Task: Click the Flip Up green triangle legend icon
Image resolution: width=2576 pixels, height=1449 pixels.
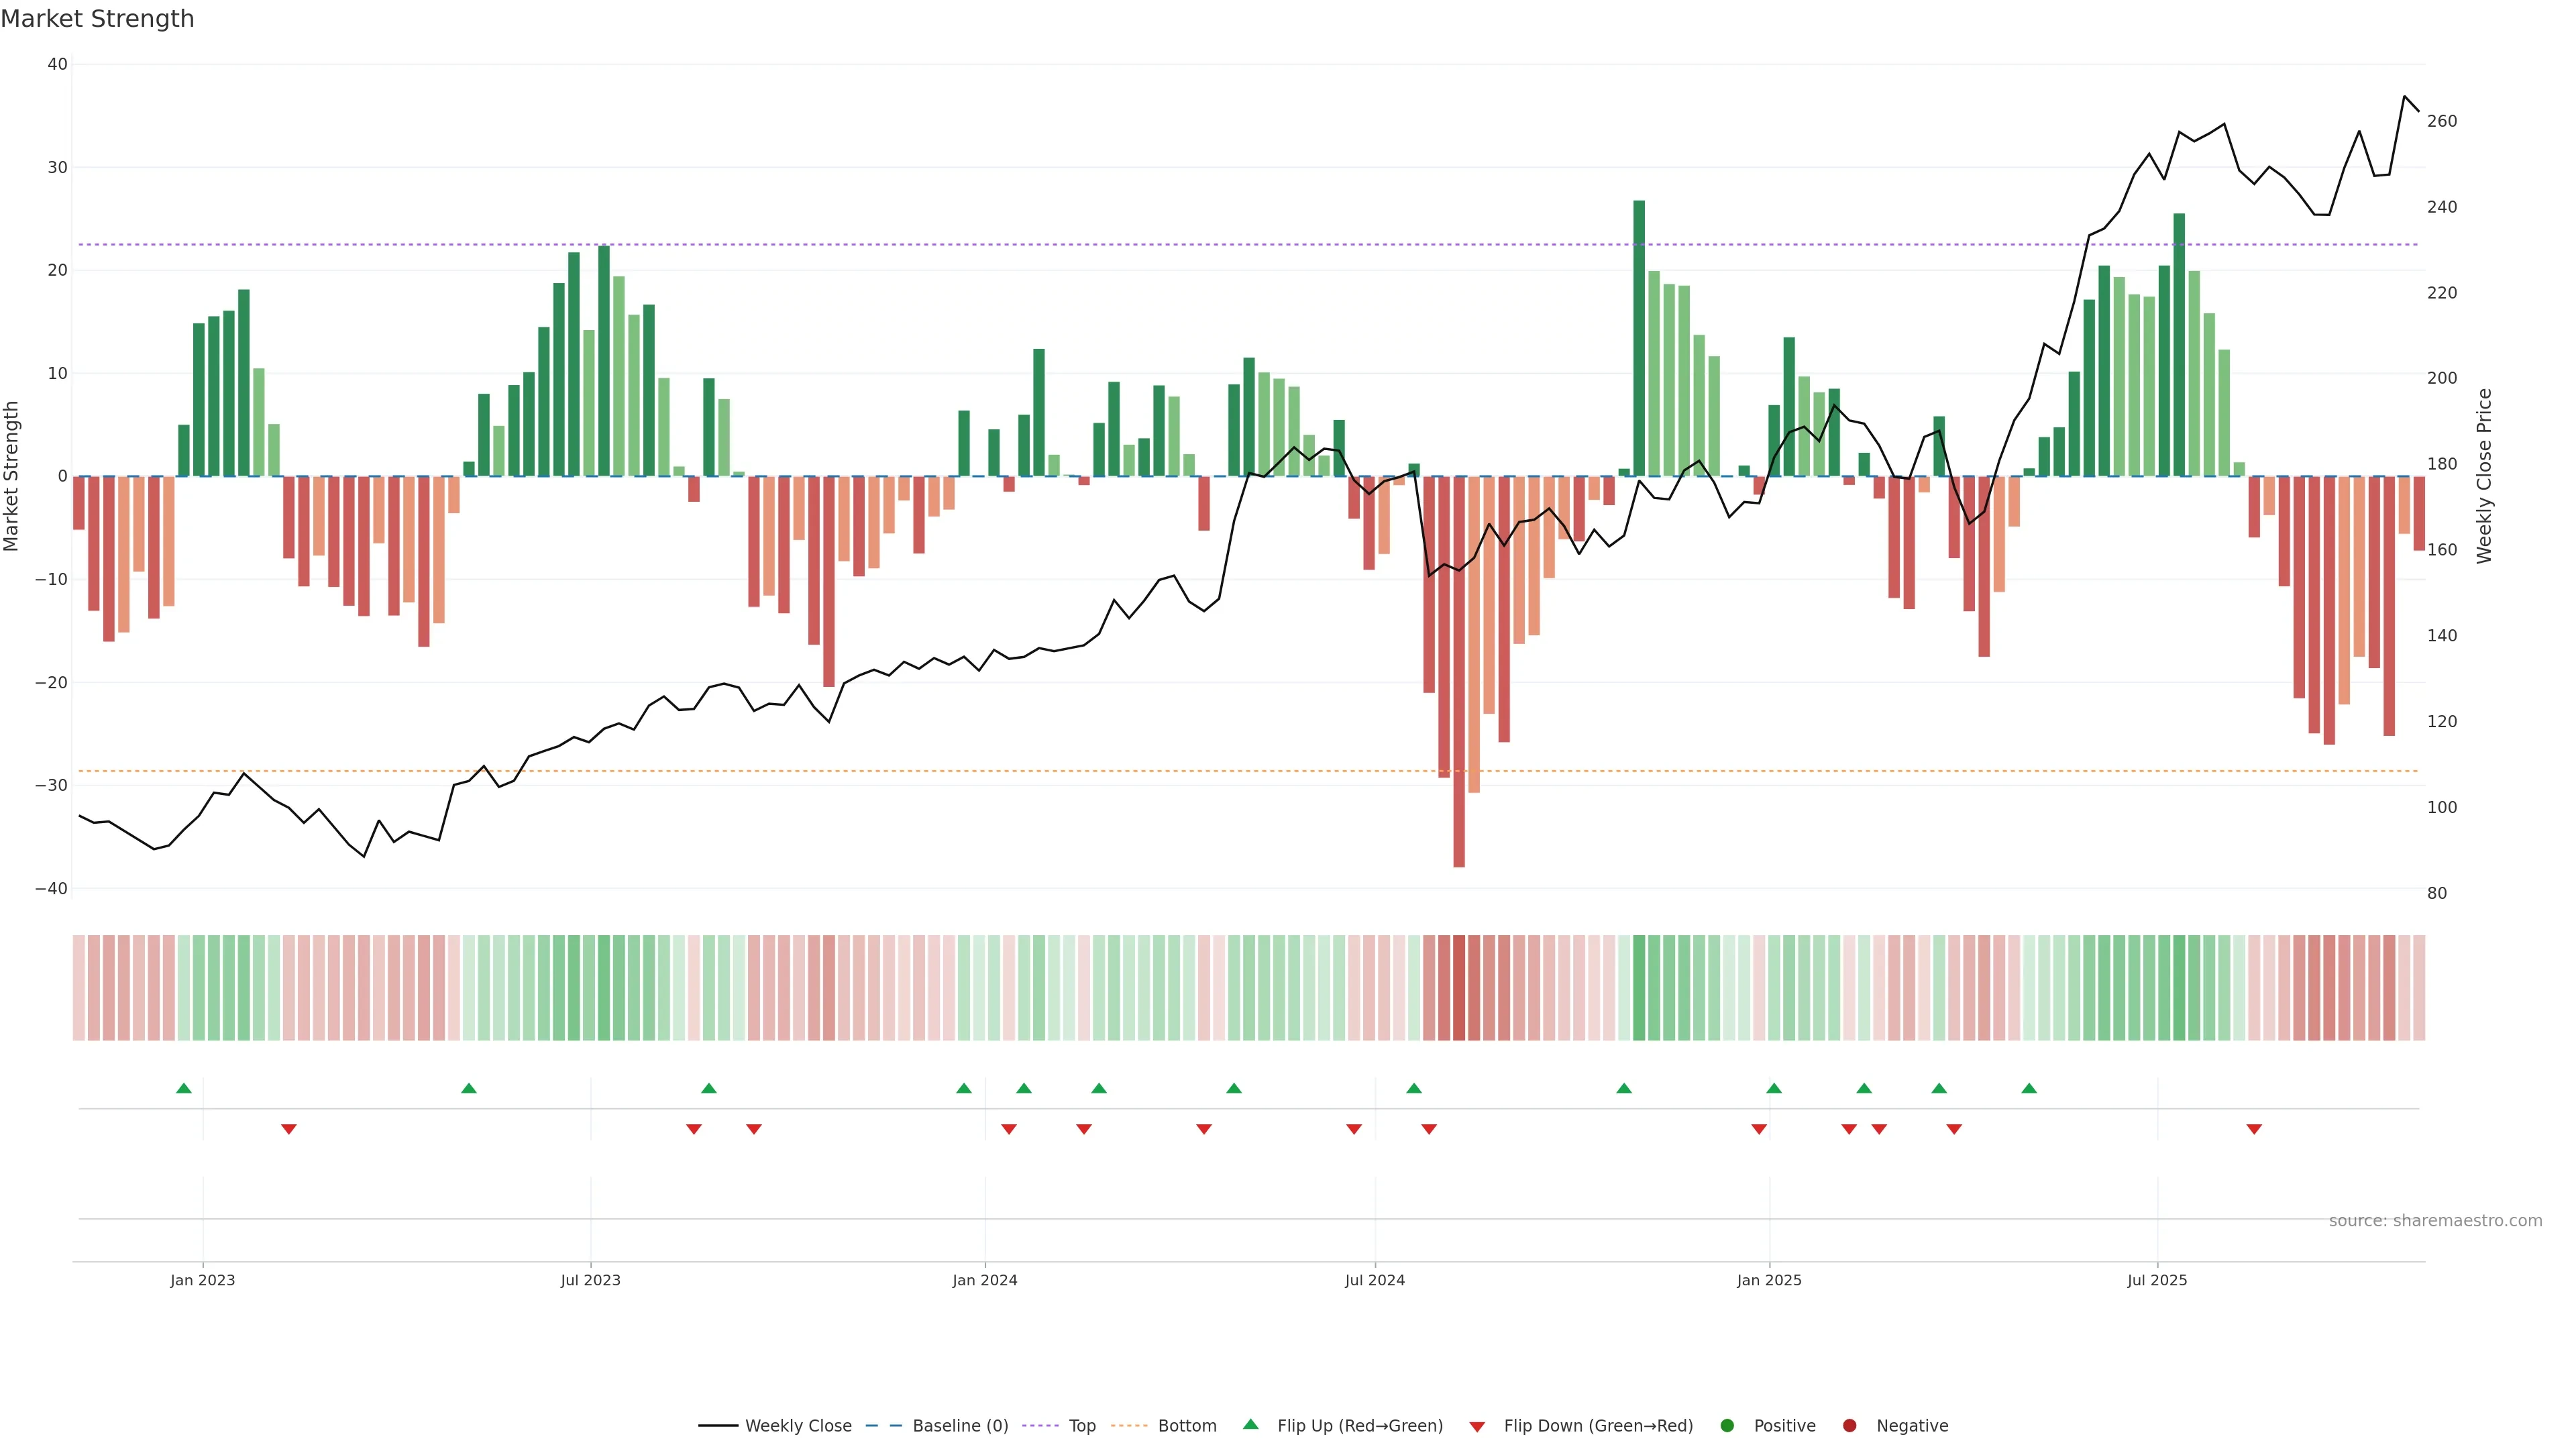Action: tap(1250, 1425)
